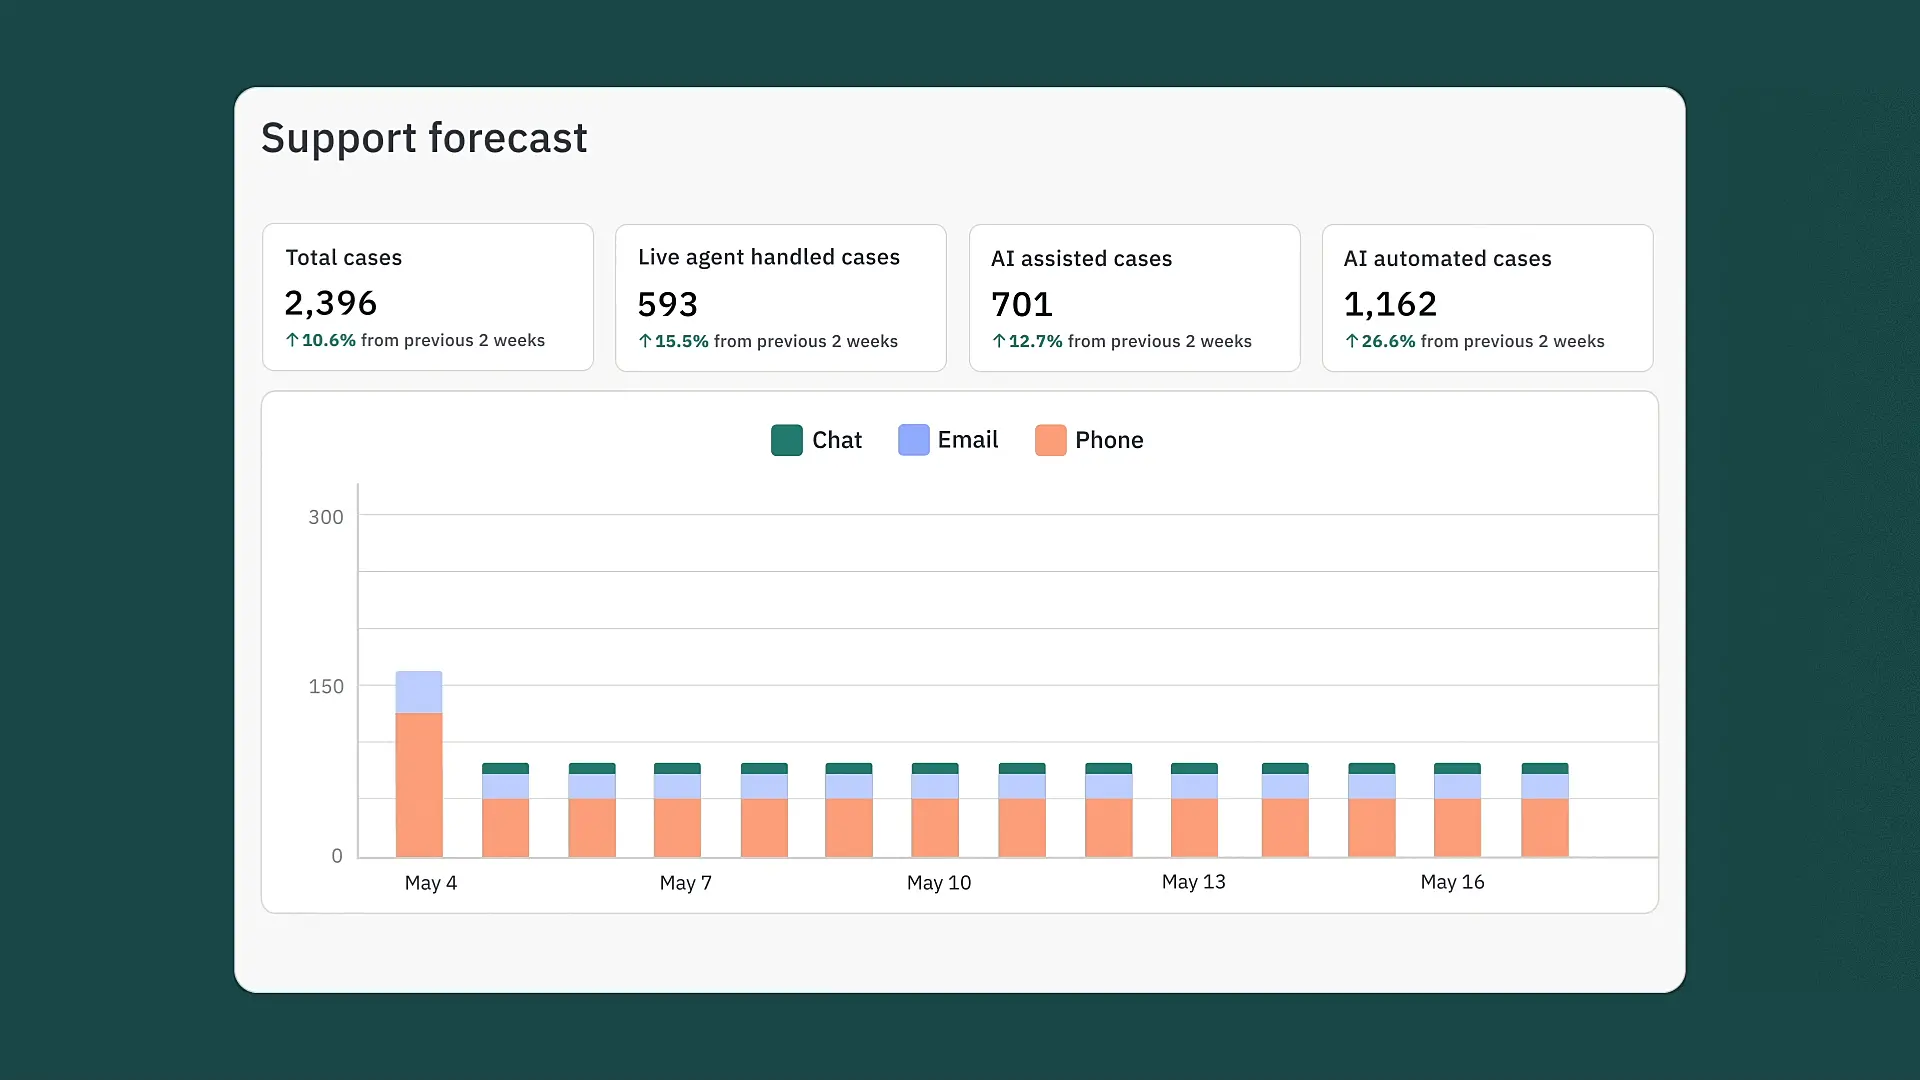Click the upward arrow on AI assisted card
The height and width of the screenshot is (1080, 1920).
pyautogui.click(x=998, y=341)
